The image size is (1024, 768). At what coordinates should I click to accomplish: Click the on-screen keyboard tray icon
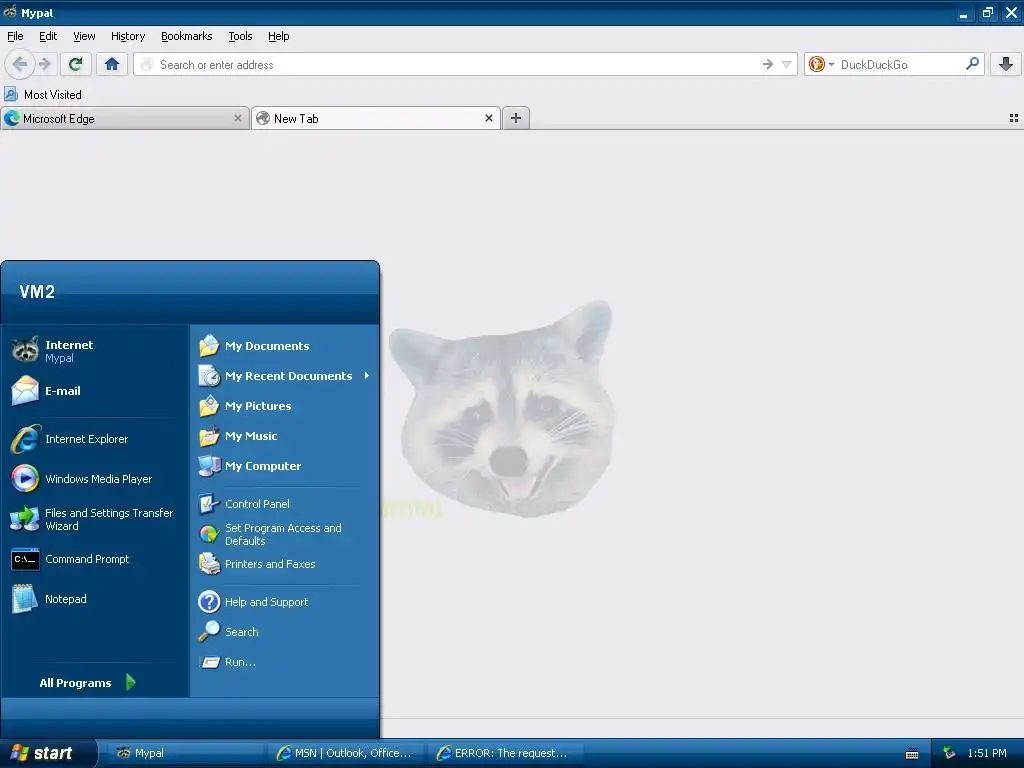[912, 754]
